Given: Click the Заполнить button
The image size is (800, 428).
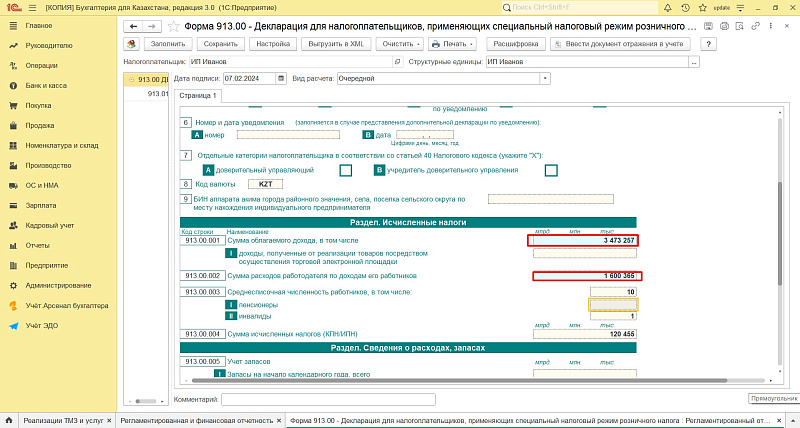Looking at the screenshot, I should 168,44.
